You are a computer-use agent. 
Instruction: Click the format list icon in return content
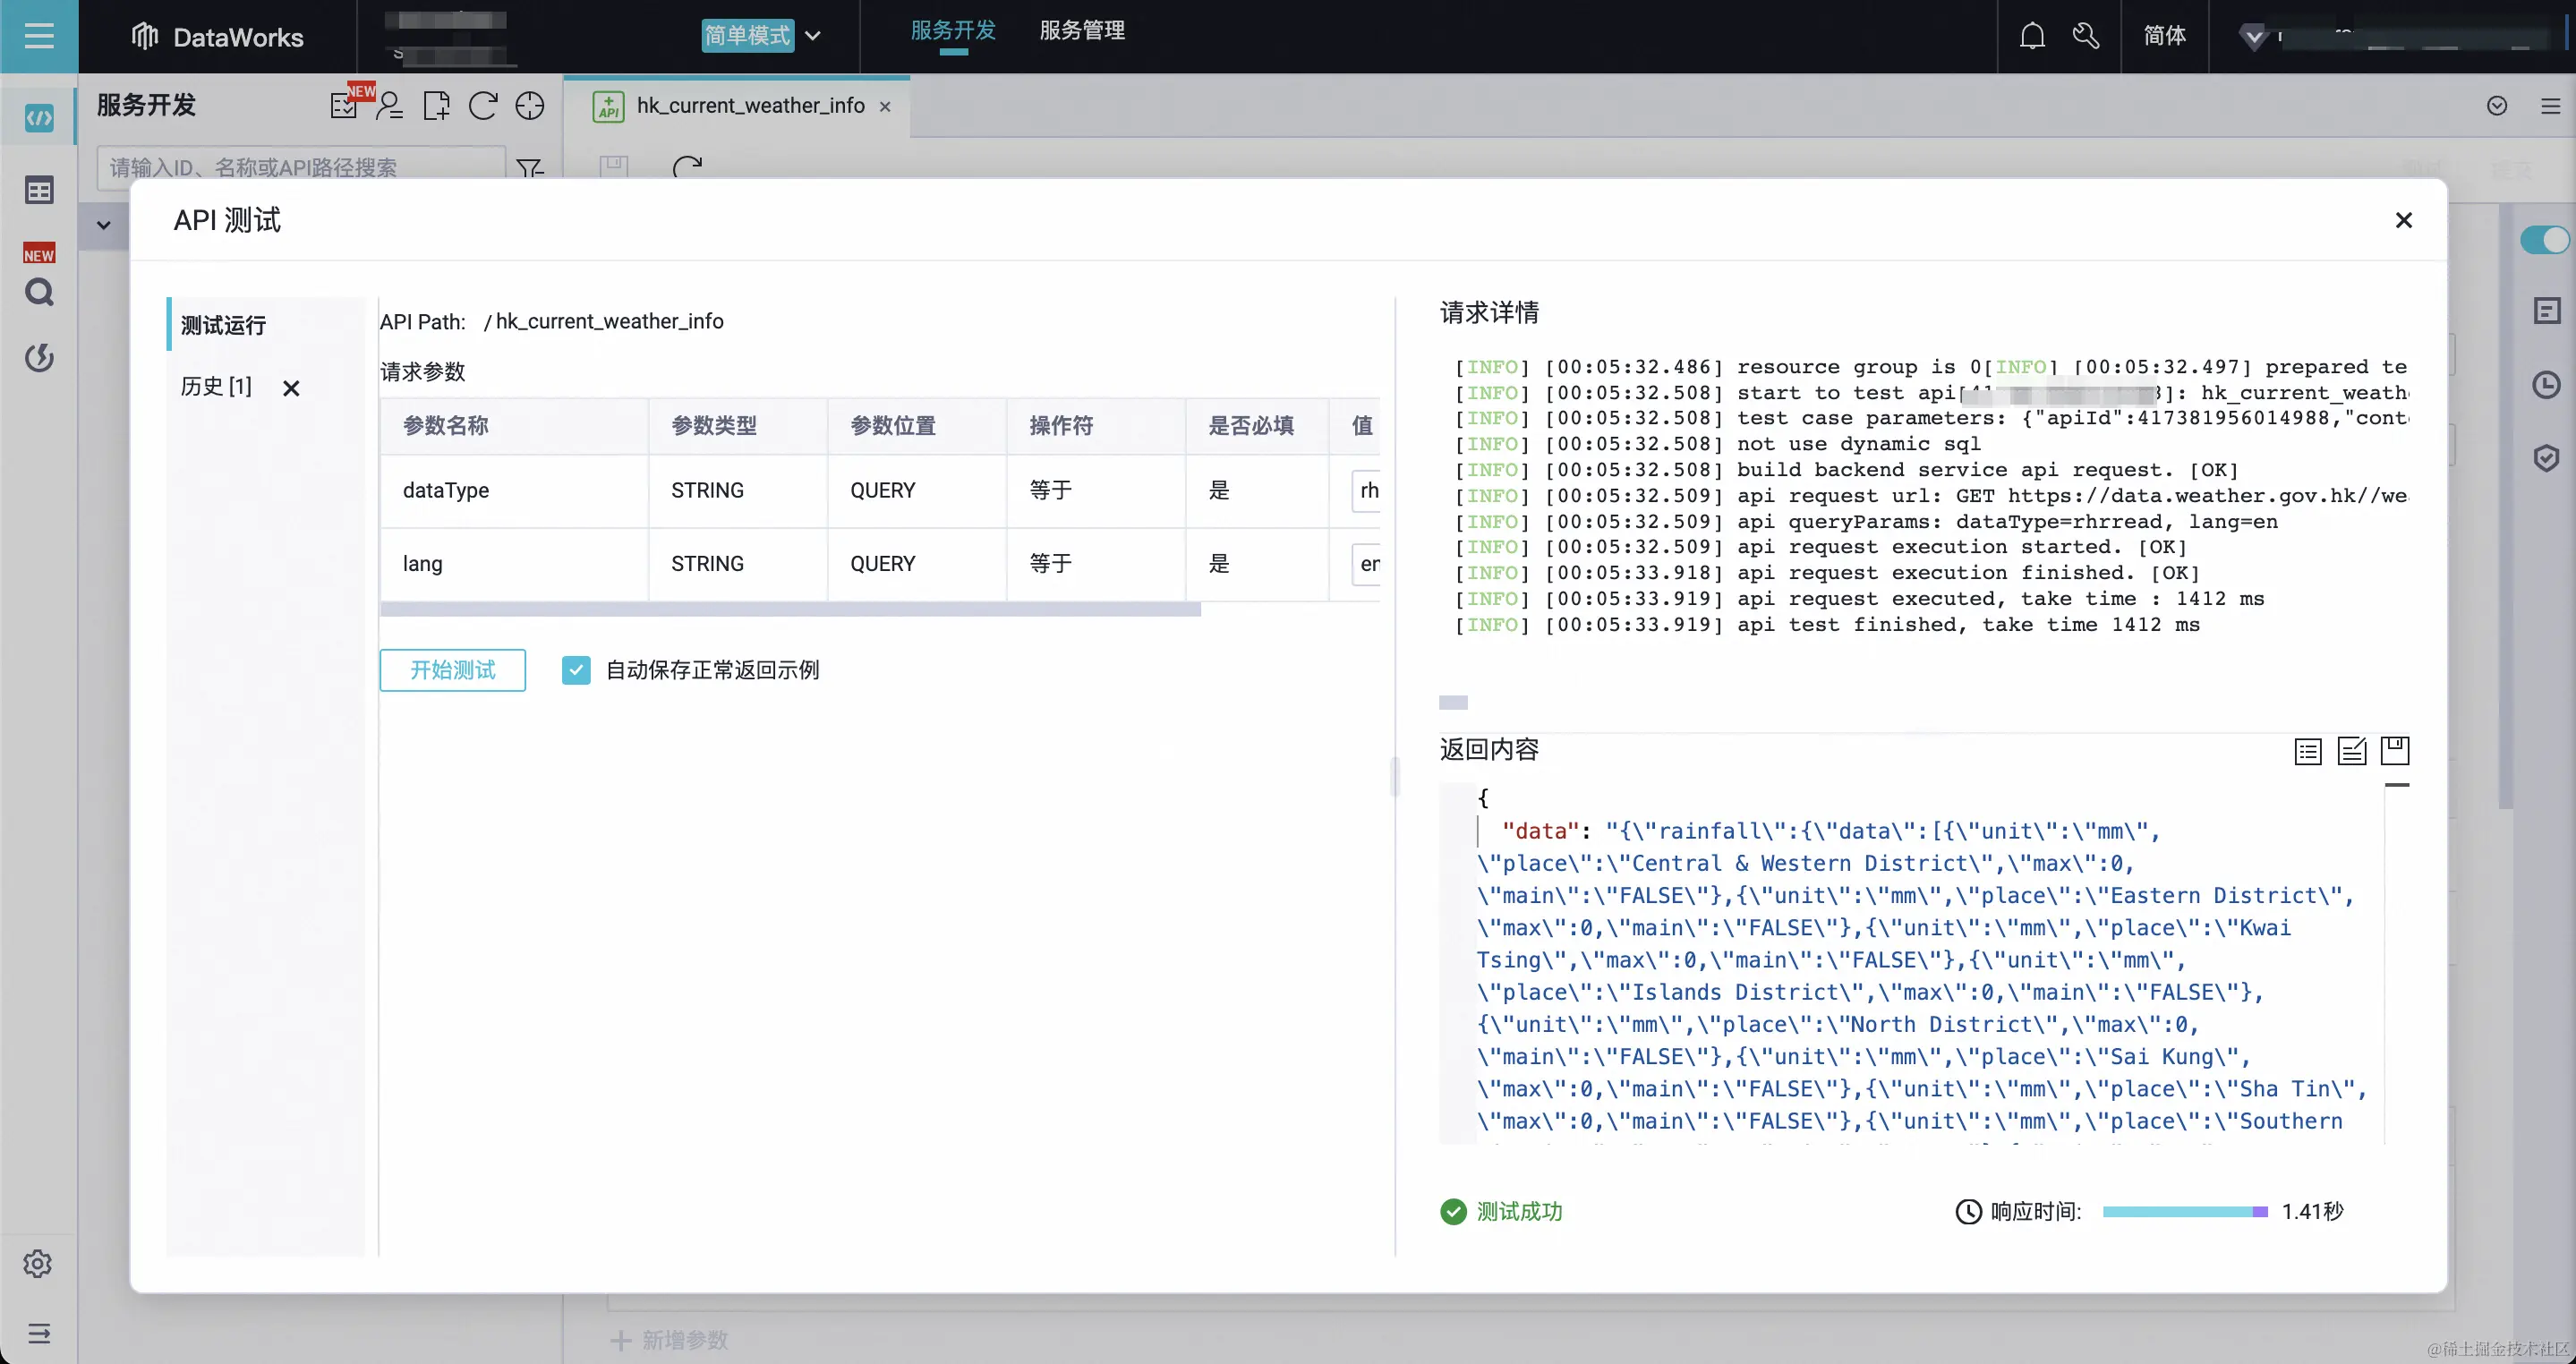pos(2308,751)
